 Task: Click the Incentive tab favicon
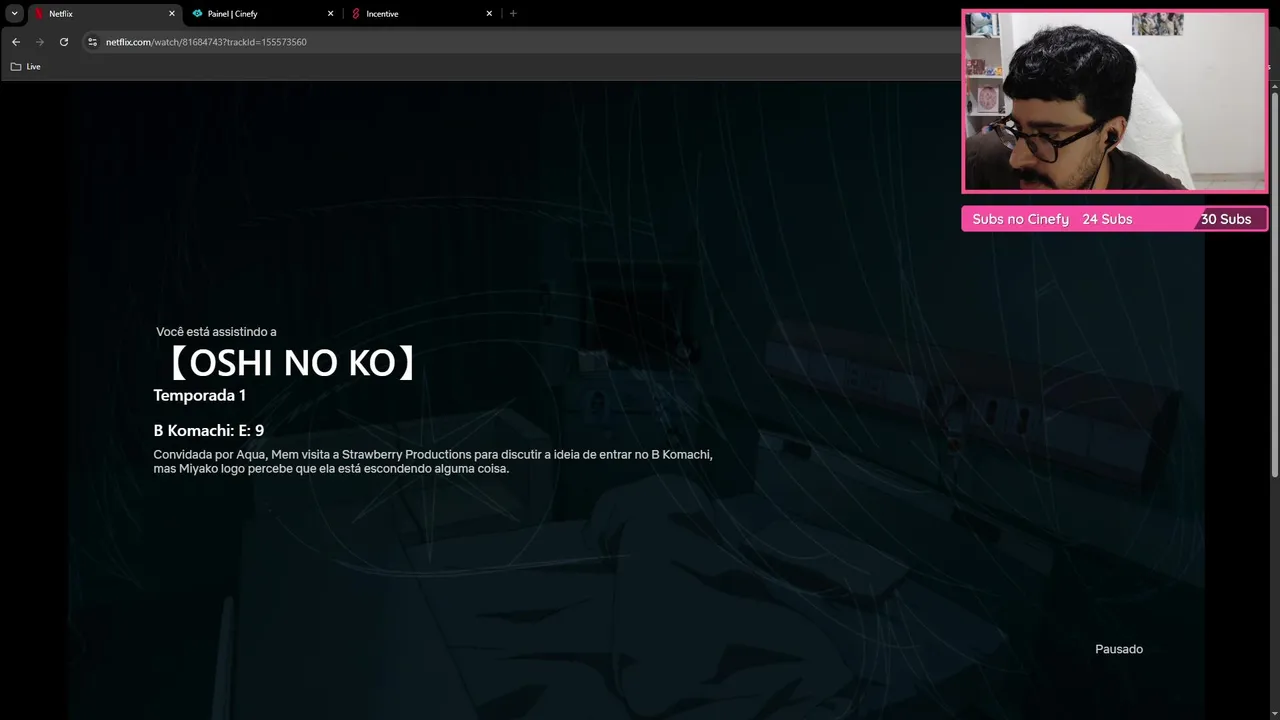tap(356, 14)
